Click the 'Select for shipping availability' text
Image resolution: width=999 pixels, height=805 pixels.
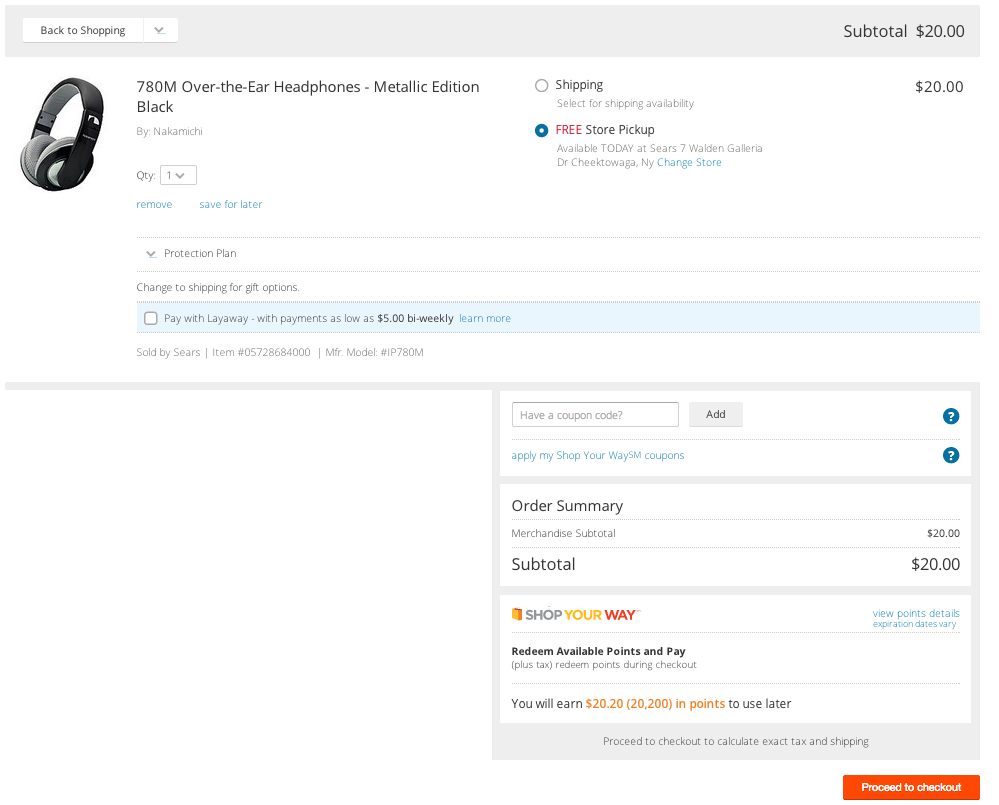tap(626, 103)
